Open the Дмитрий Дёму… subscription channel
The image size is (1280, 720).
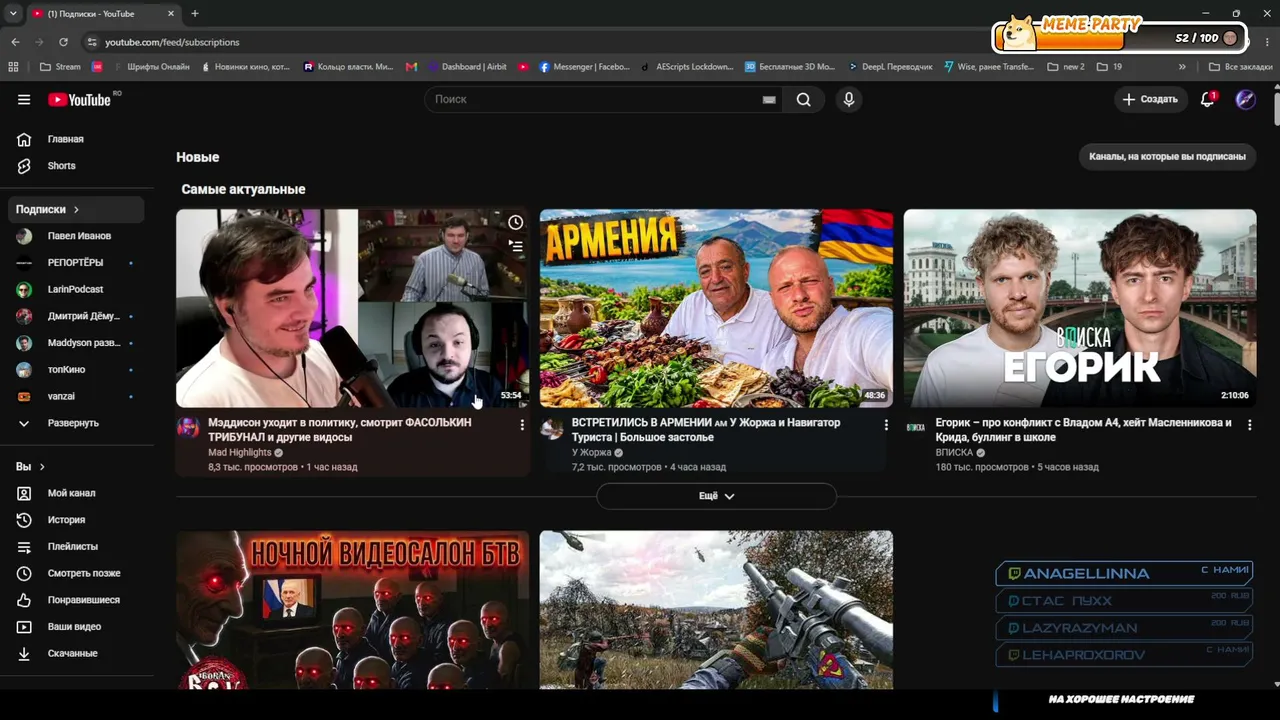point(76,316)
